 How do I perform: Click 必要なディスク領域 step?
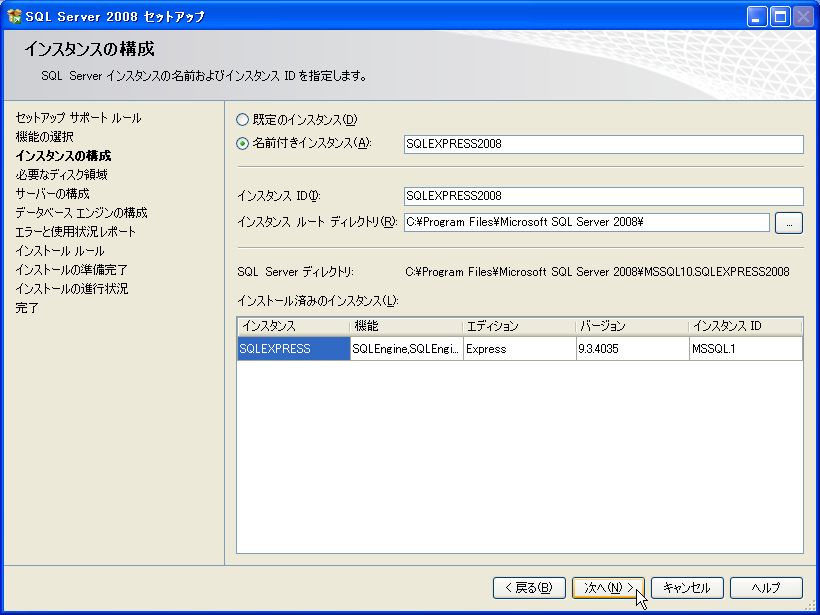tap(62, 175)
